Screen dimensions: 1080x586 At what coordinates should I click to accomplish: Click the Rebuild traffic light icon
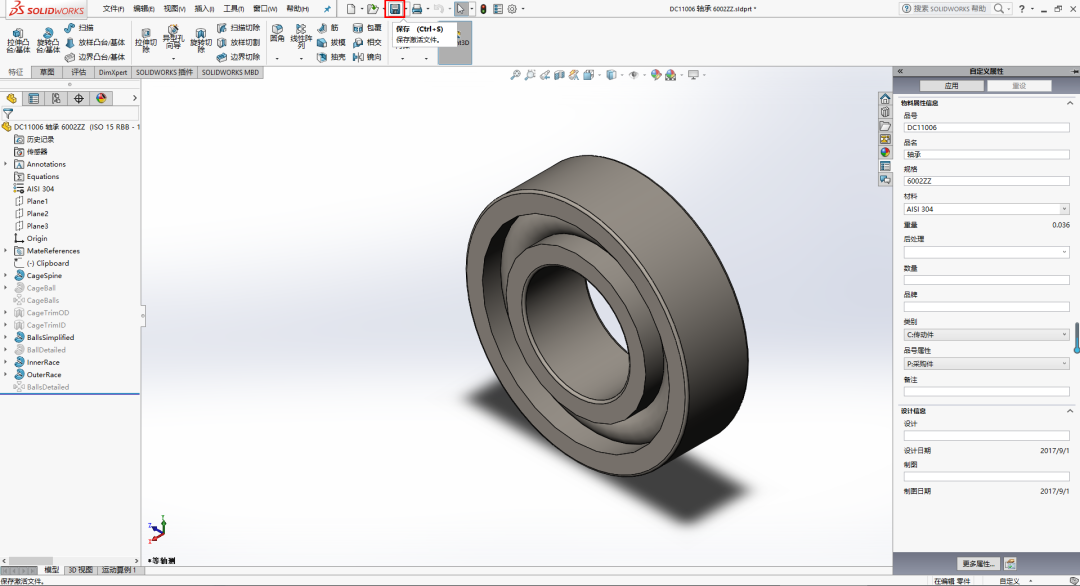pos(484,9)
